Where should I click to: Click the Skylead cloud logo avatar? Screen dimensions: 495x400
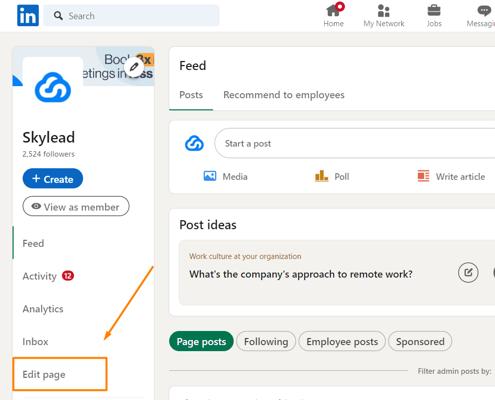coord(53,87)
